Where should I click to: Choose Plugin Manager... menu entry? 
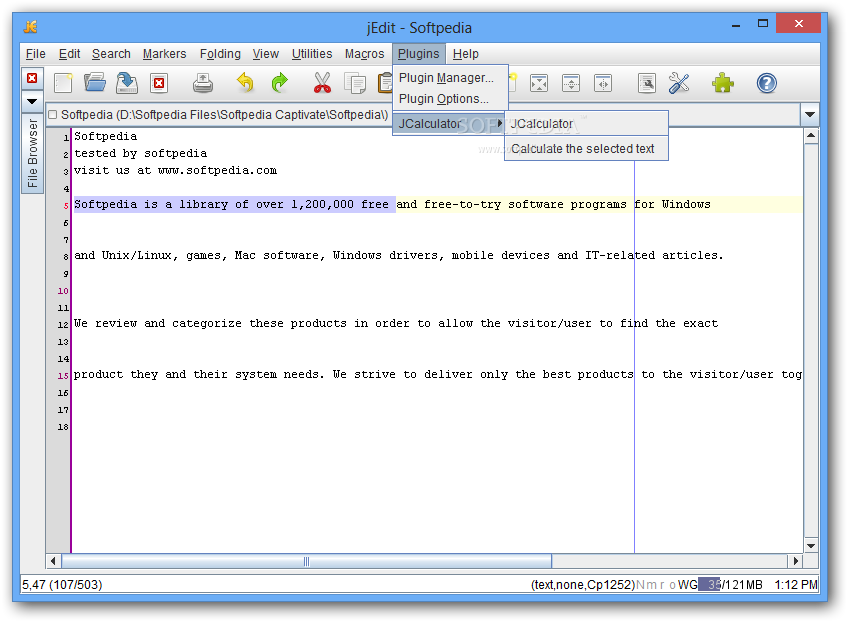(450, 78)
